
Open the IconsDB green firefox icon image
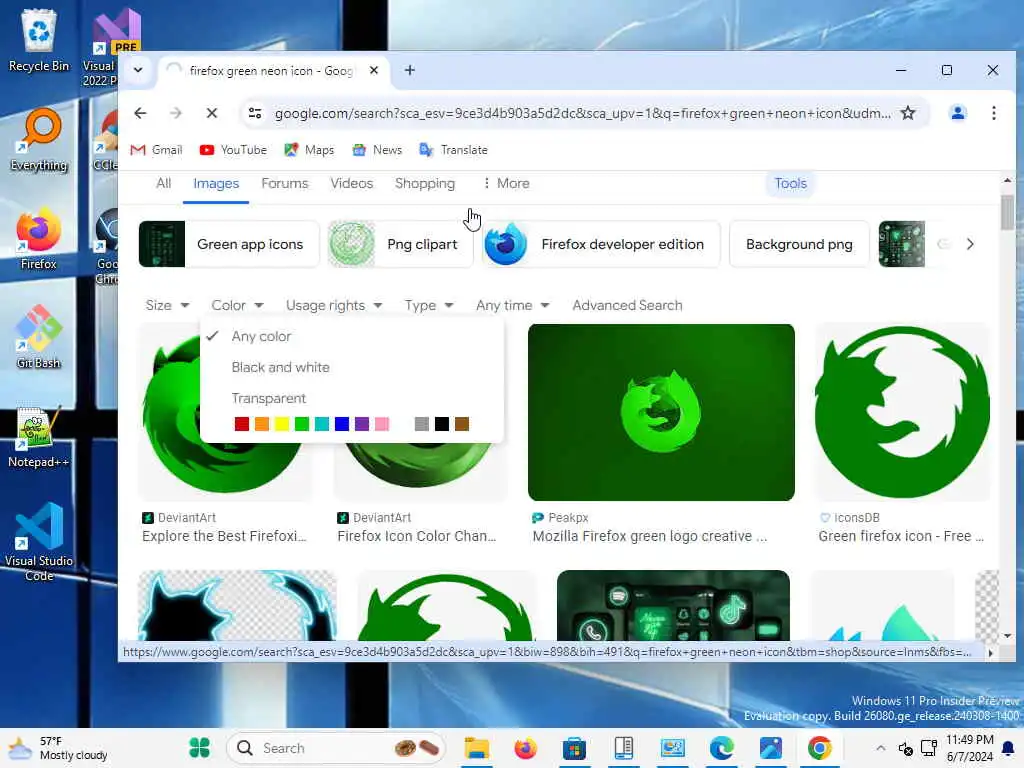click(901, 412)
